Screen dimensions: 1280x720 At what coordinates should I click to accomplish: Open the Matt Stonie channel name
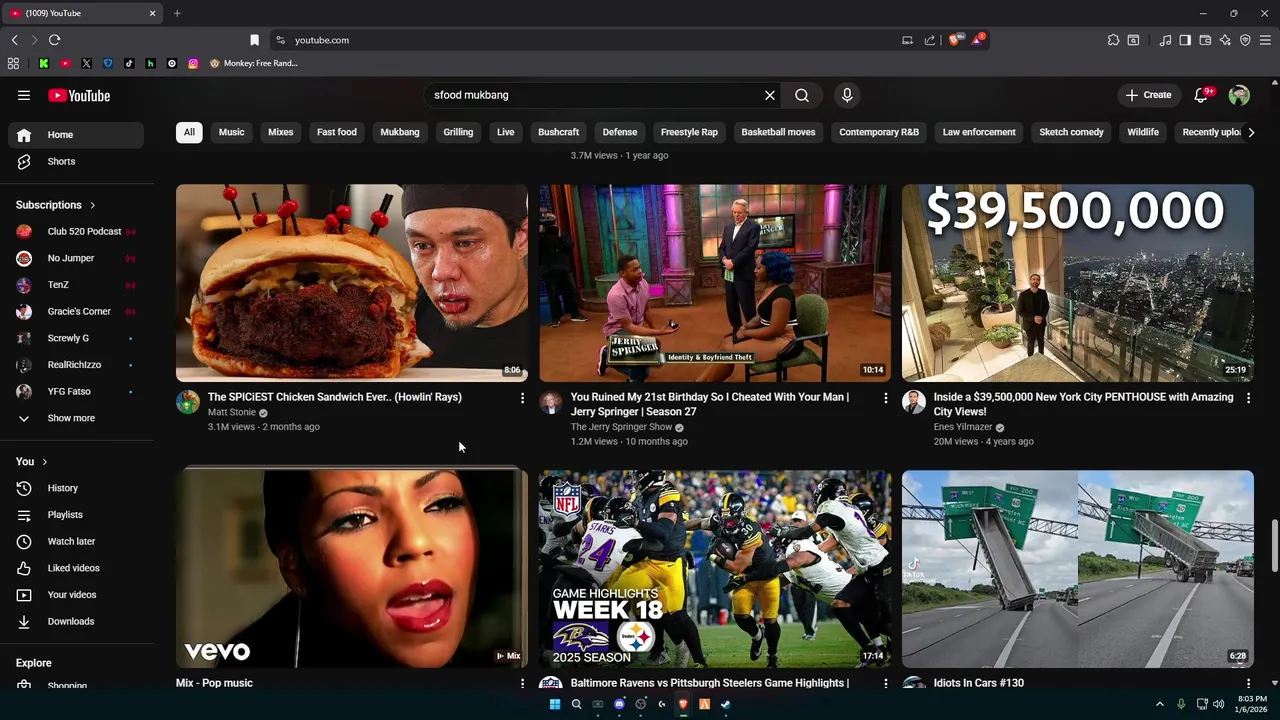point(232,413)
